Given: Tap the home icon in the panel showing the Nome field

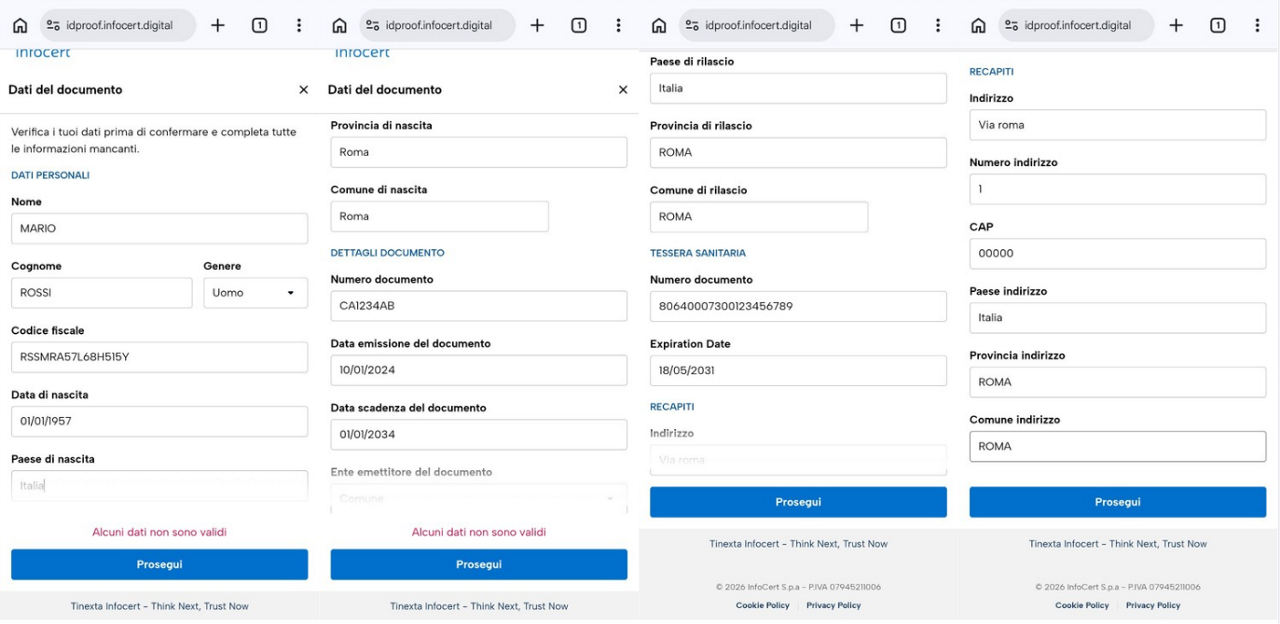Looking at the screenshot, I should coord(19,26).
